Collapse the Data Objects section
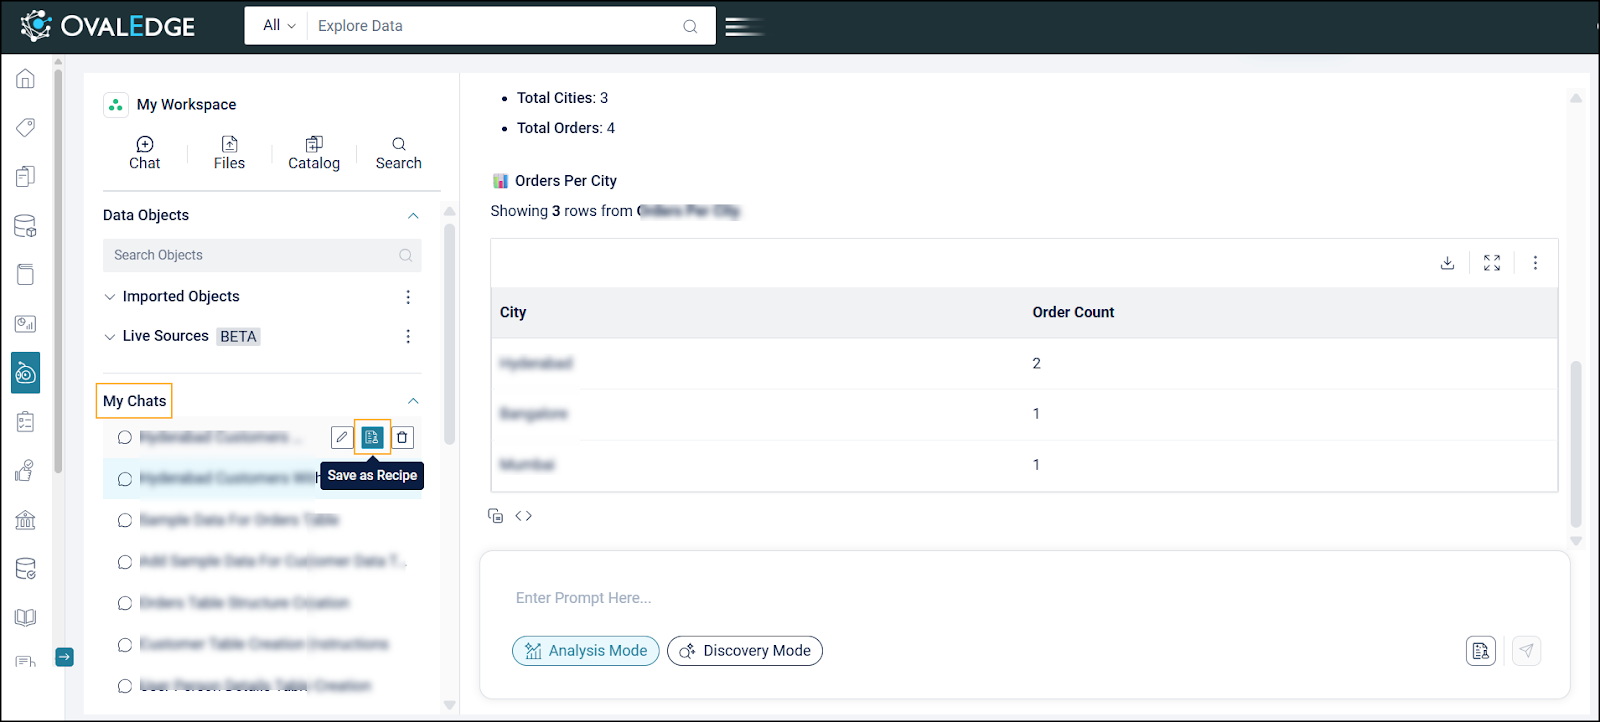 [x=413, y=216]
